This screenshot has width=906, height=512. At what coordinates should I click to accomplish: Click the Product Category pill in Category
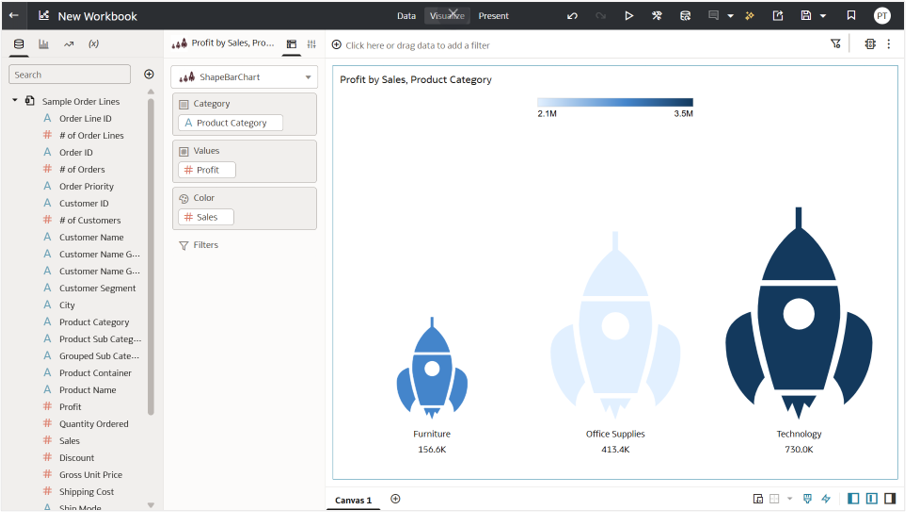pos(231,123)
